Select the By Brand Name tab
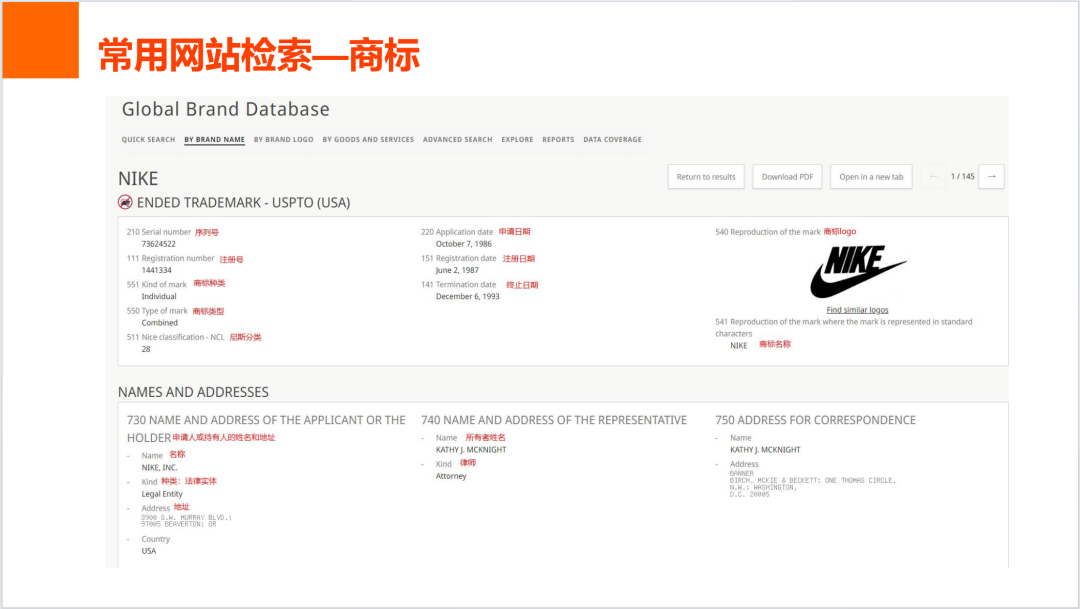1080x609 pixels. pos(214,139)
